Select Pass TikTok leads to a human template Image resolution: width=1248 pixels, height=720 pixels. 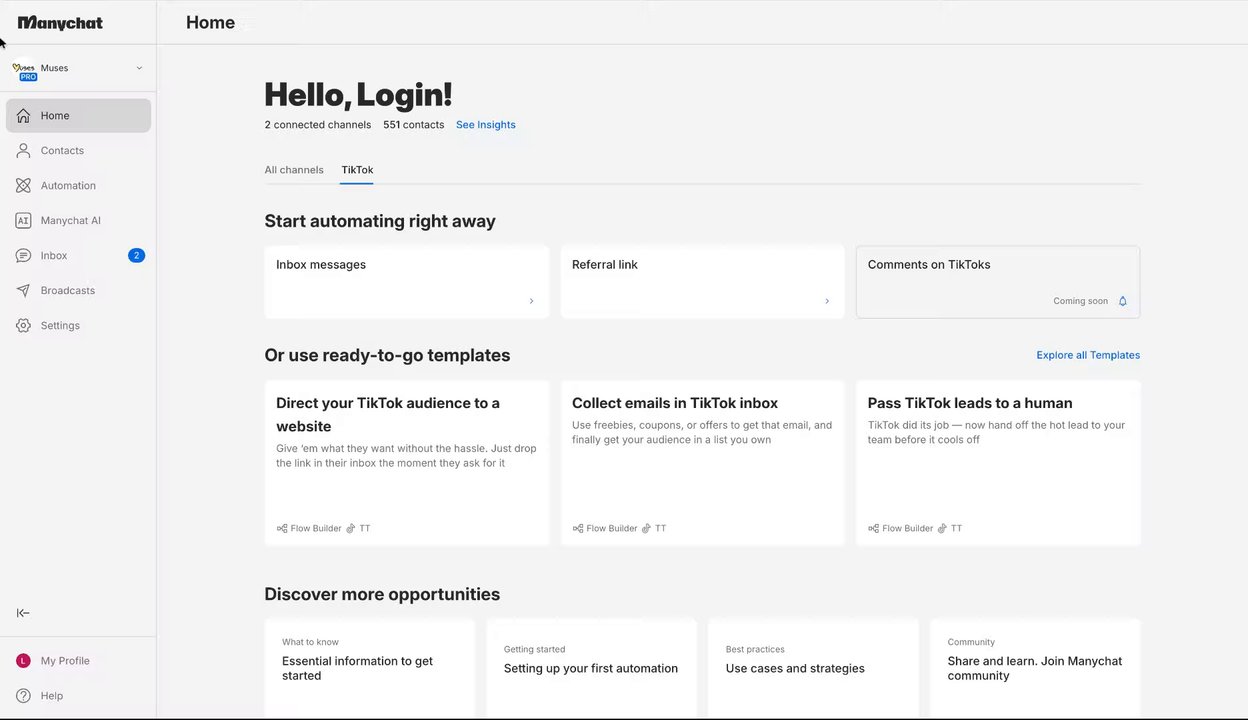pos(998,463)
